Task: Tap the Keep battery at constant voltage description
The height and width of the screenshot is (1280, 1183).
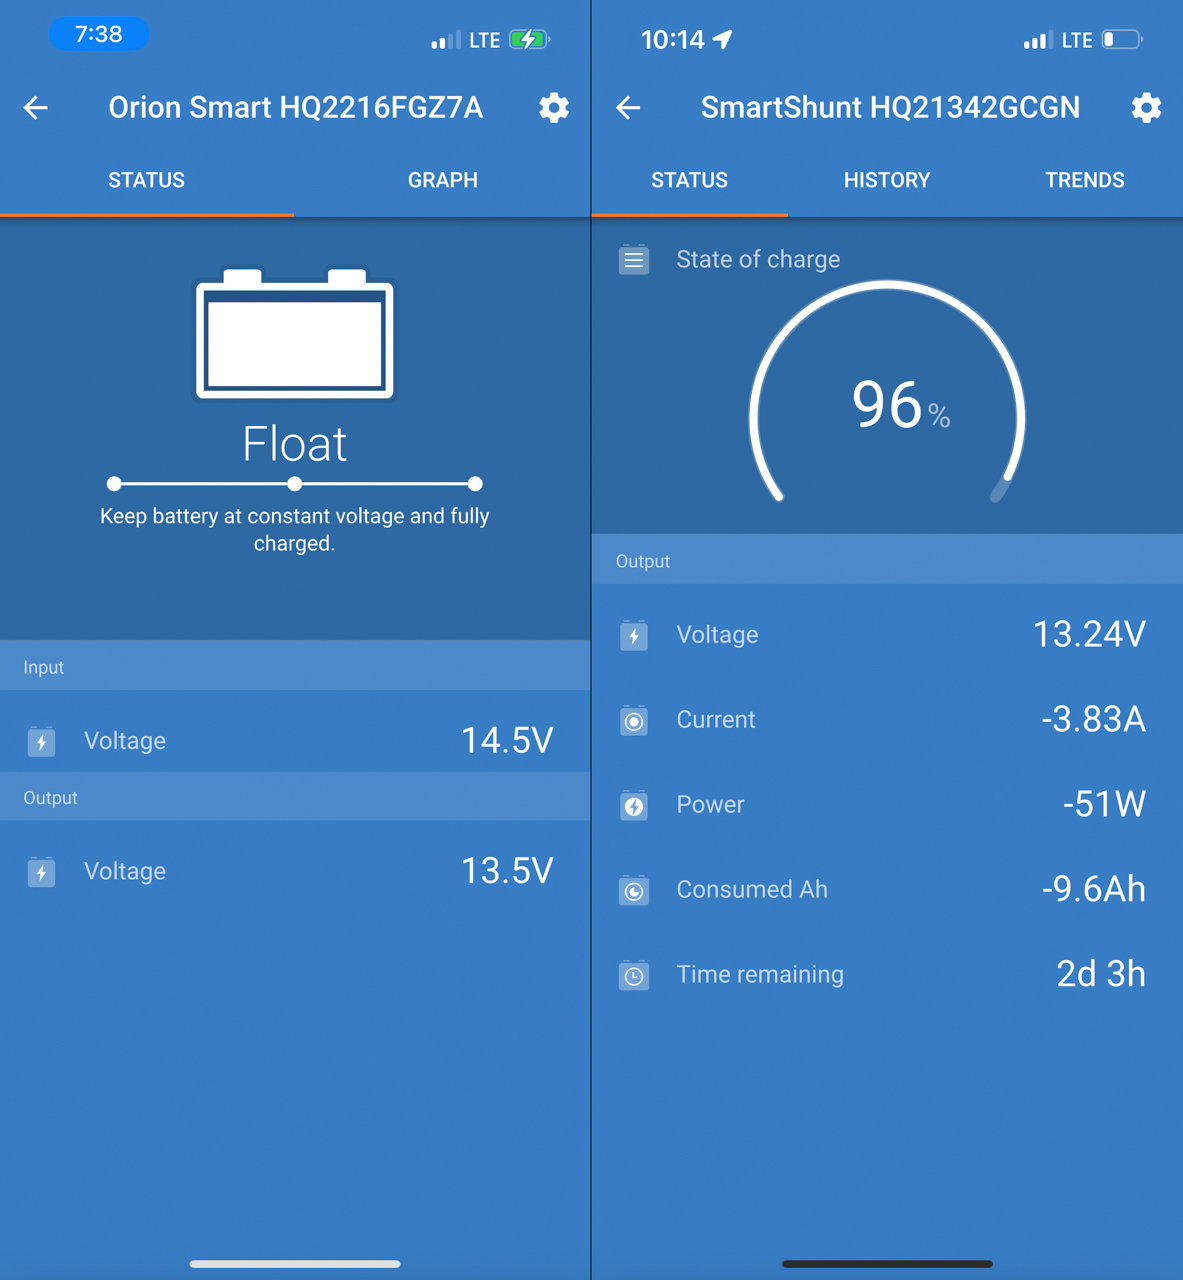Action: [294, 530]
